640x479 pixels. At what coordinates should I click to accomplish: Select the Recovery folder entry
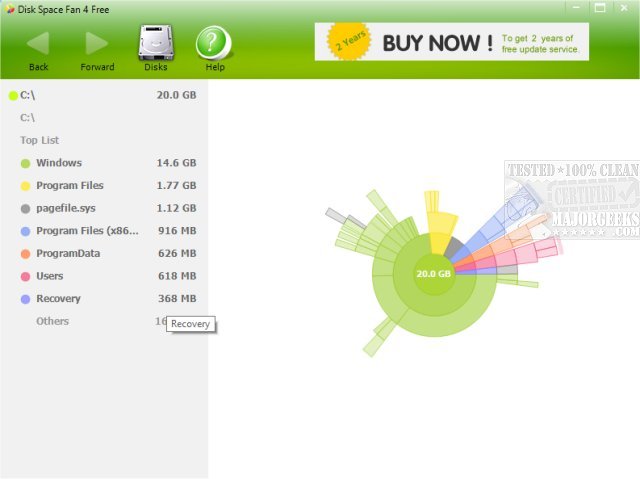click(108, 299)
